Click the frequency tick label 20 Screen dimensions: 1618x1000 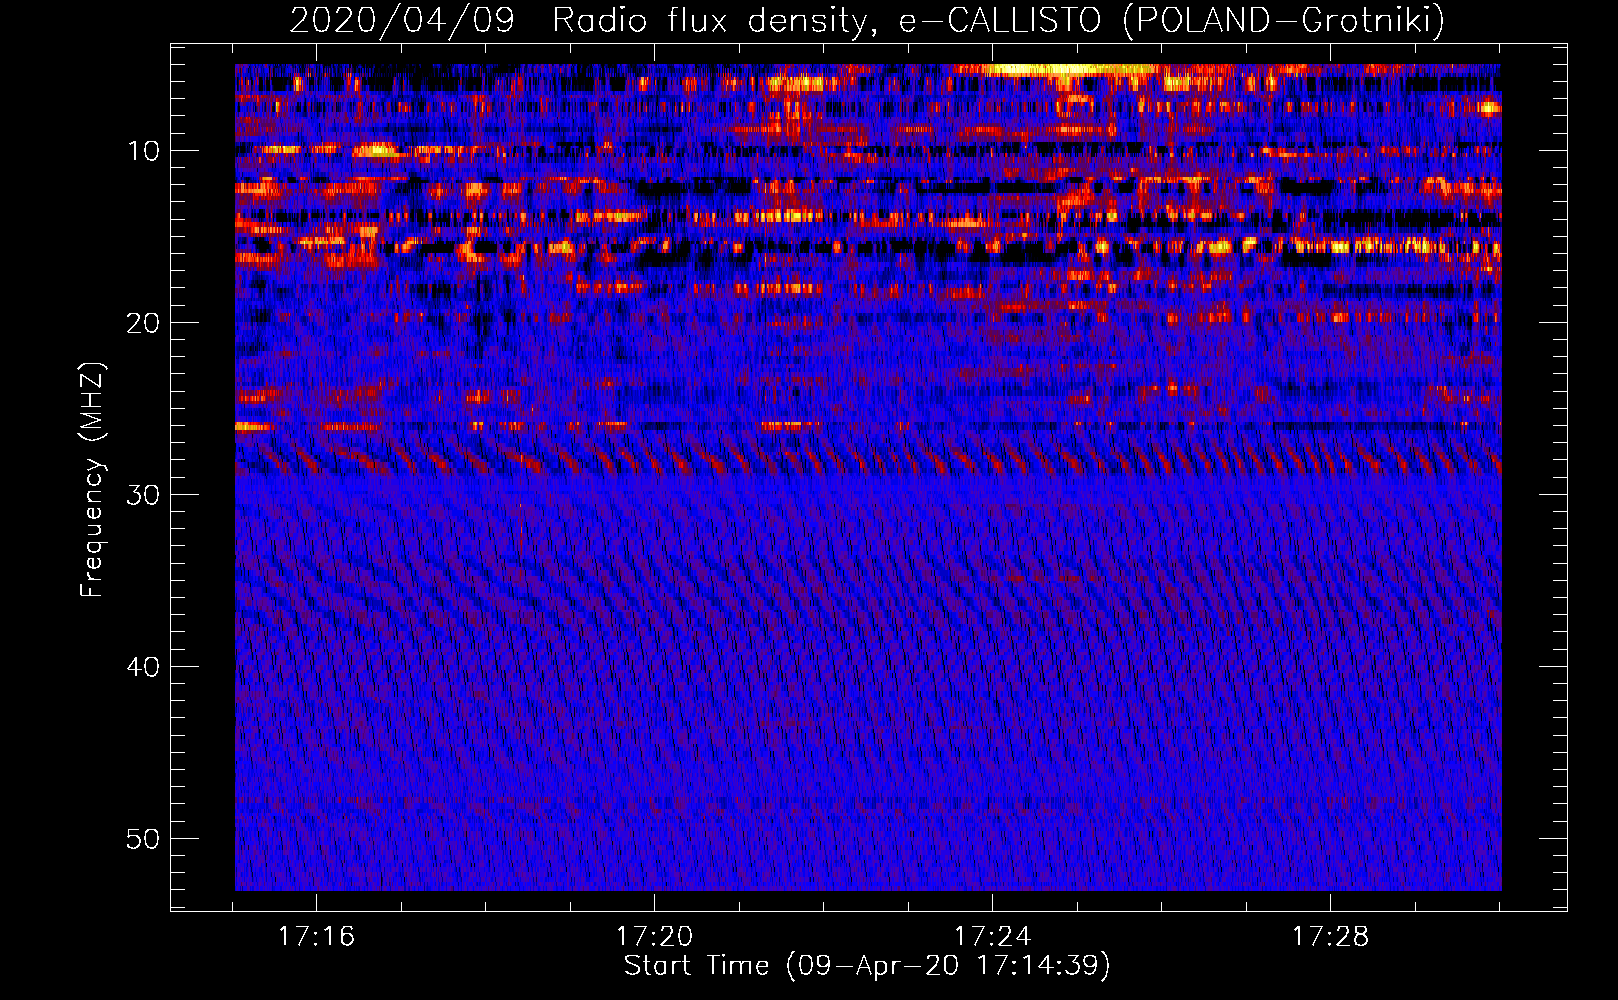coord(144,323)
